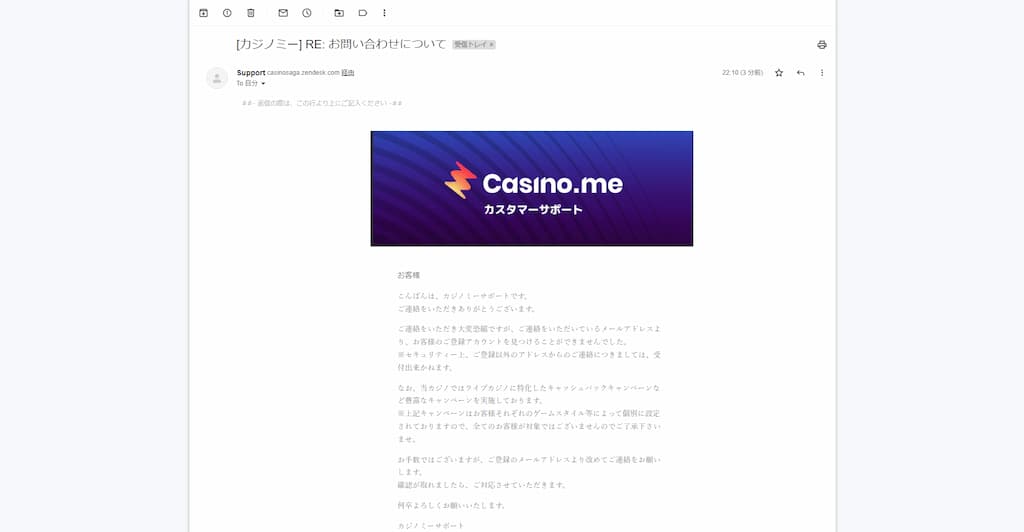The image size is (1024, 532).
Task: Expand recipient details next to To 自分
Action: tap(263, 84)
